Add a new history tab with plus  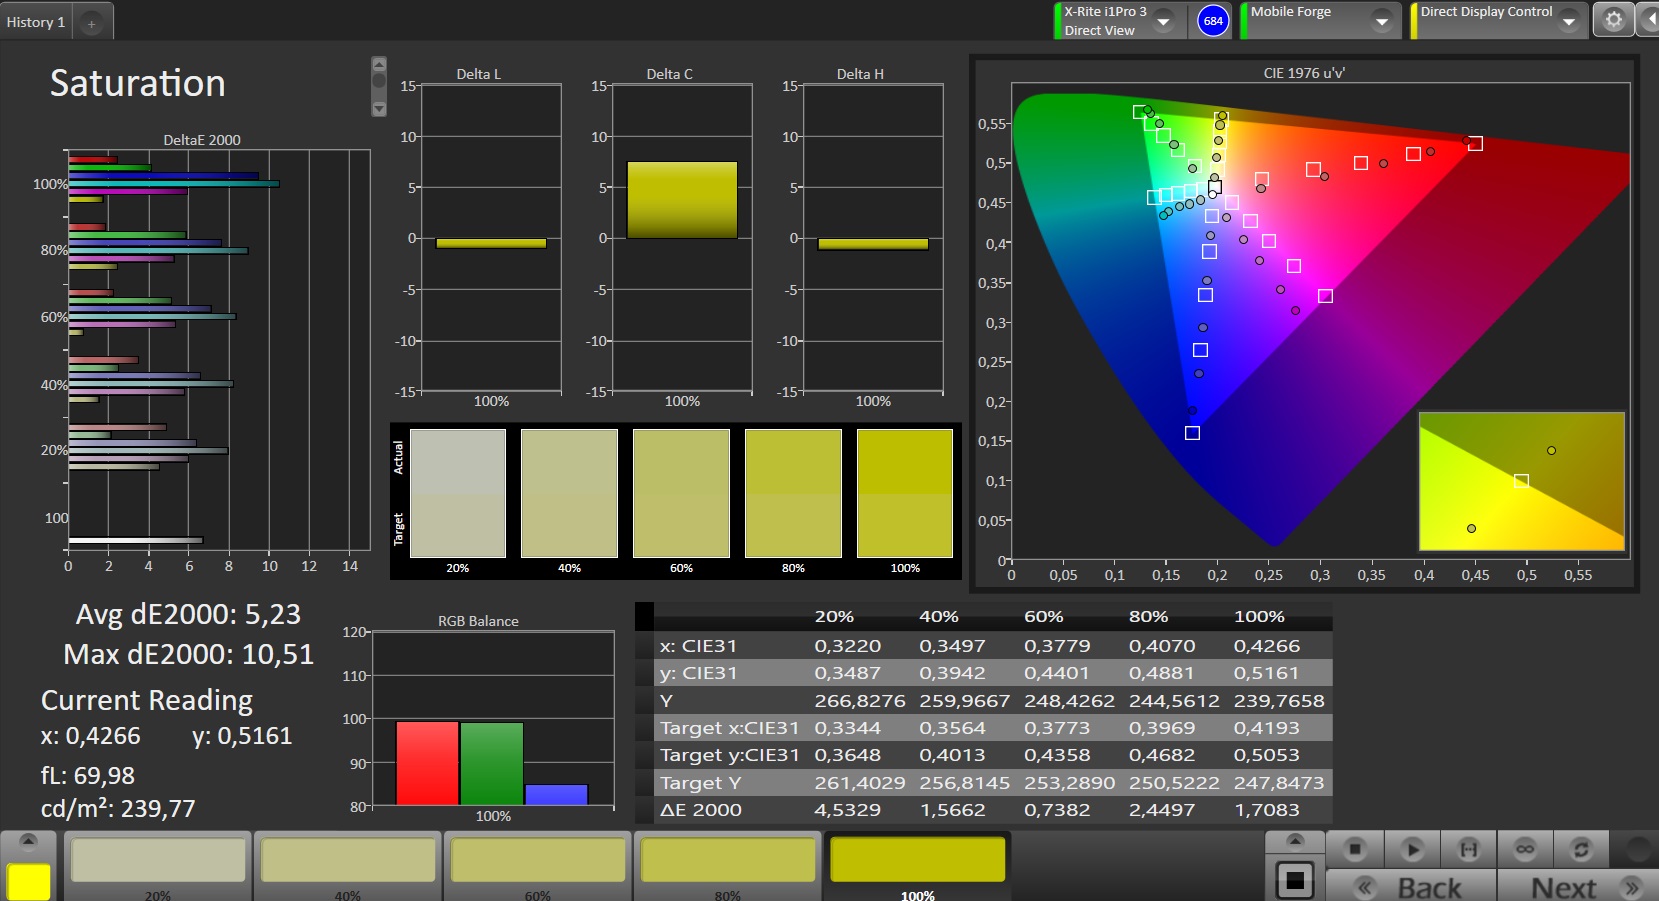pos(91,23)
